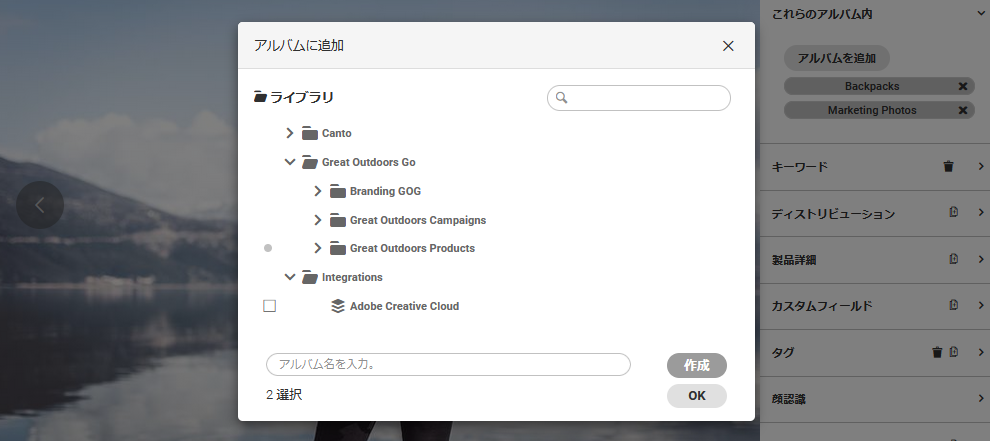This screenshot has height=441, width=990.
Task: Click the Branding GOG folder icon
Action: click(338, 191)
